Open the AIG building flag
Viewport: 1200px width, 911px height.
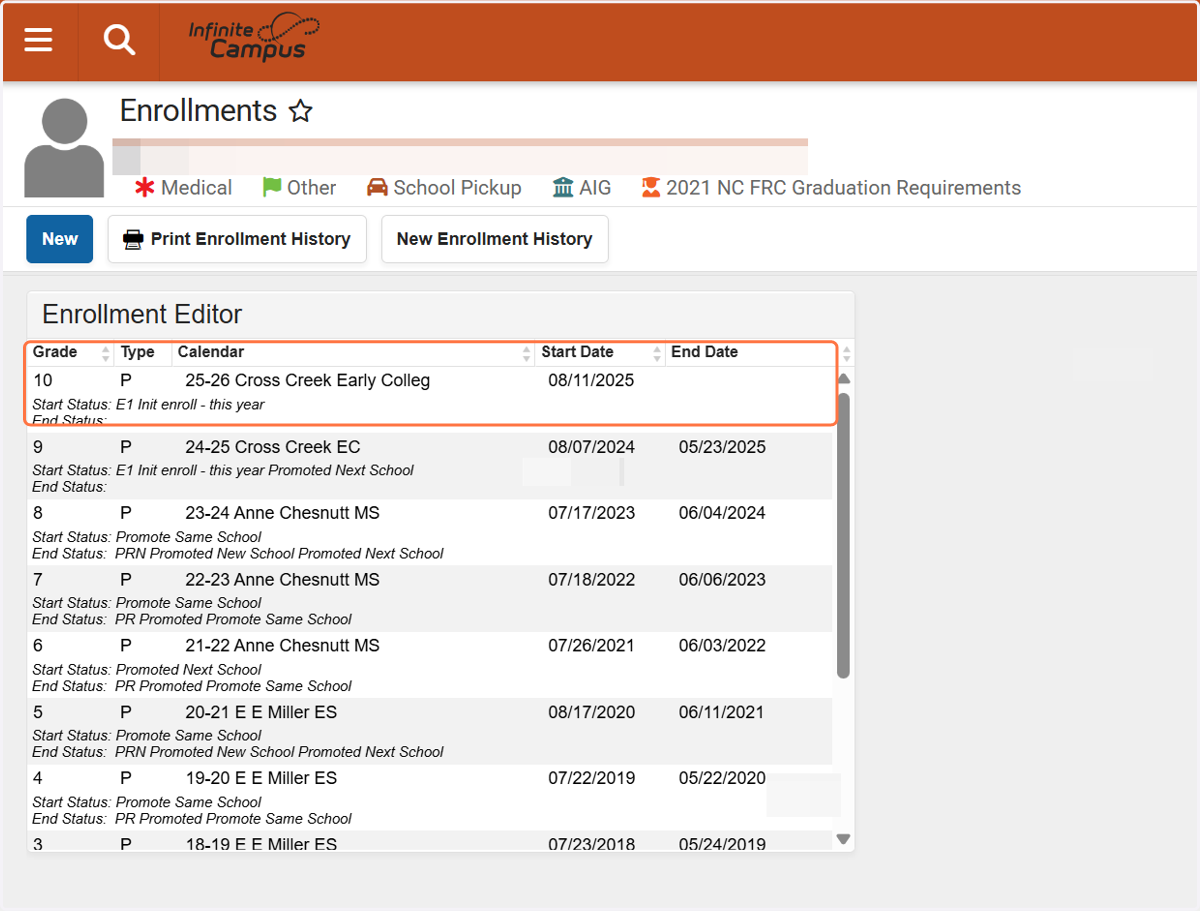(581, 188)
